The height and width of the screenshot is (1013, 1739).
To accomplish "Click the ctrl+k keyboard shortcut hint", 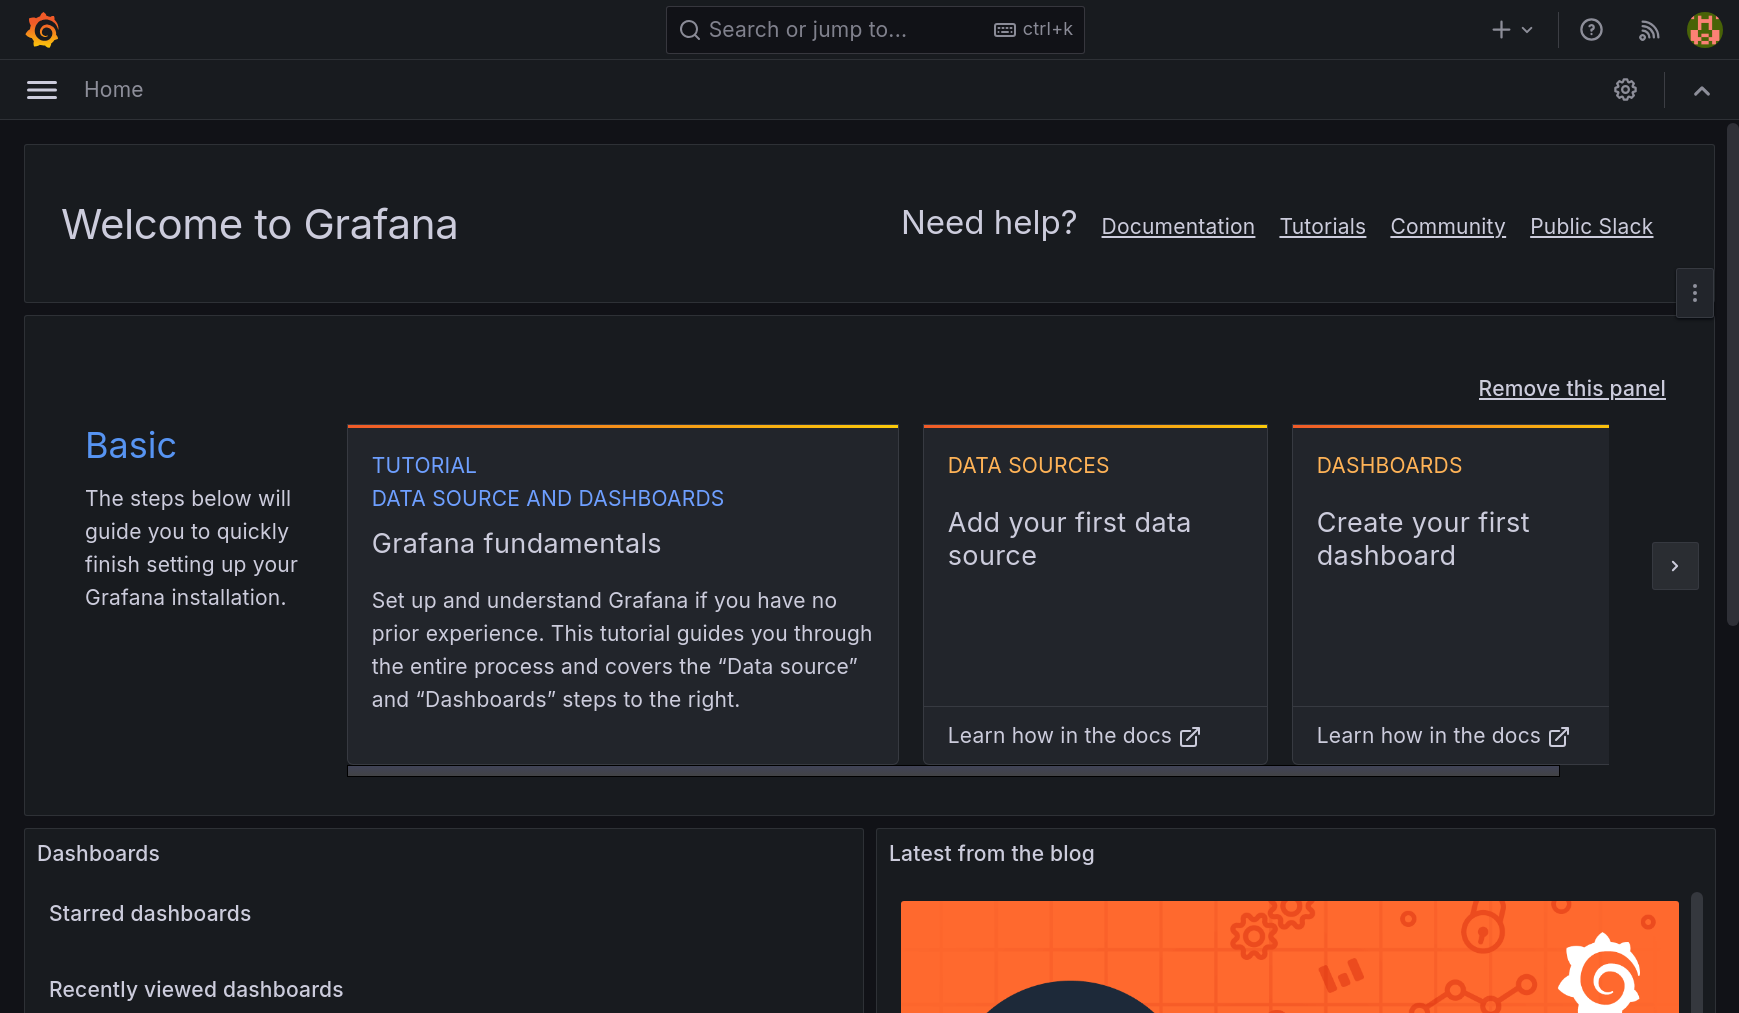I will tap(1033, 30).
